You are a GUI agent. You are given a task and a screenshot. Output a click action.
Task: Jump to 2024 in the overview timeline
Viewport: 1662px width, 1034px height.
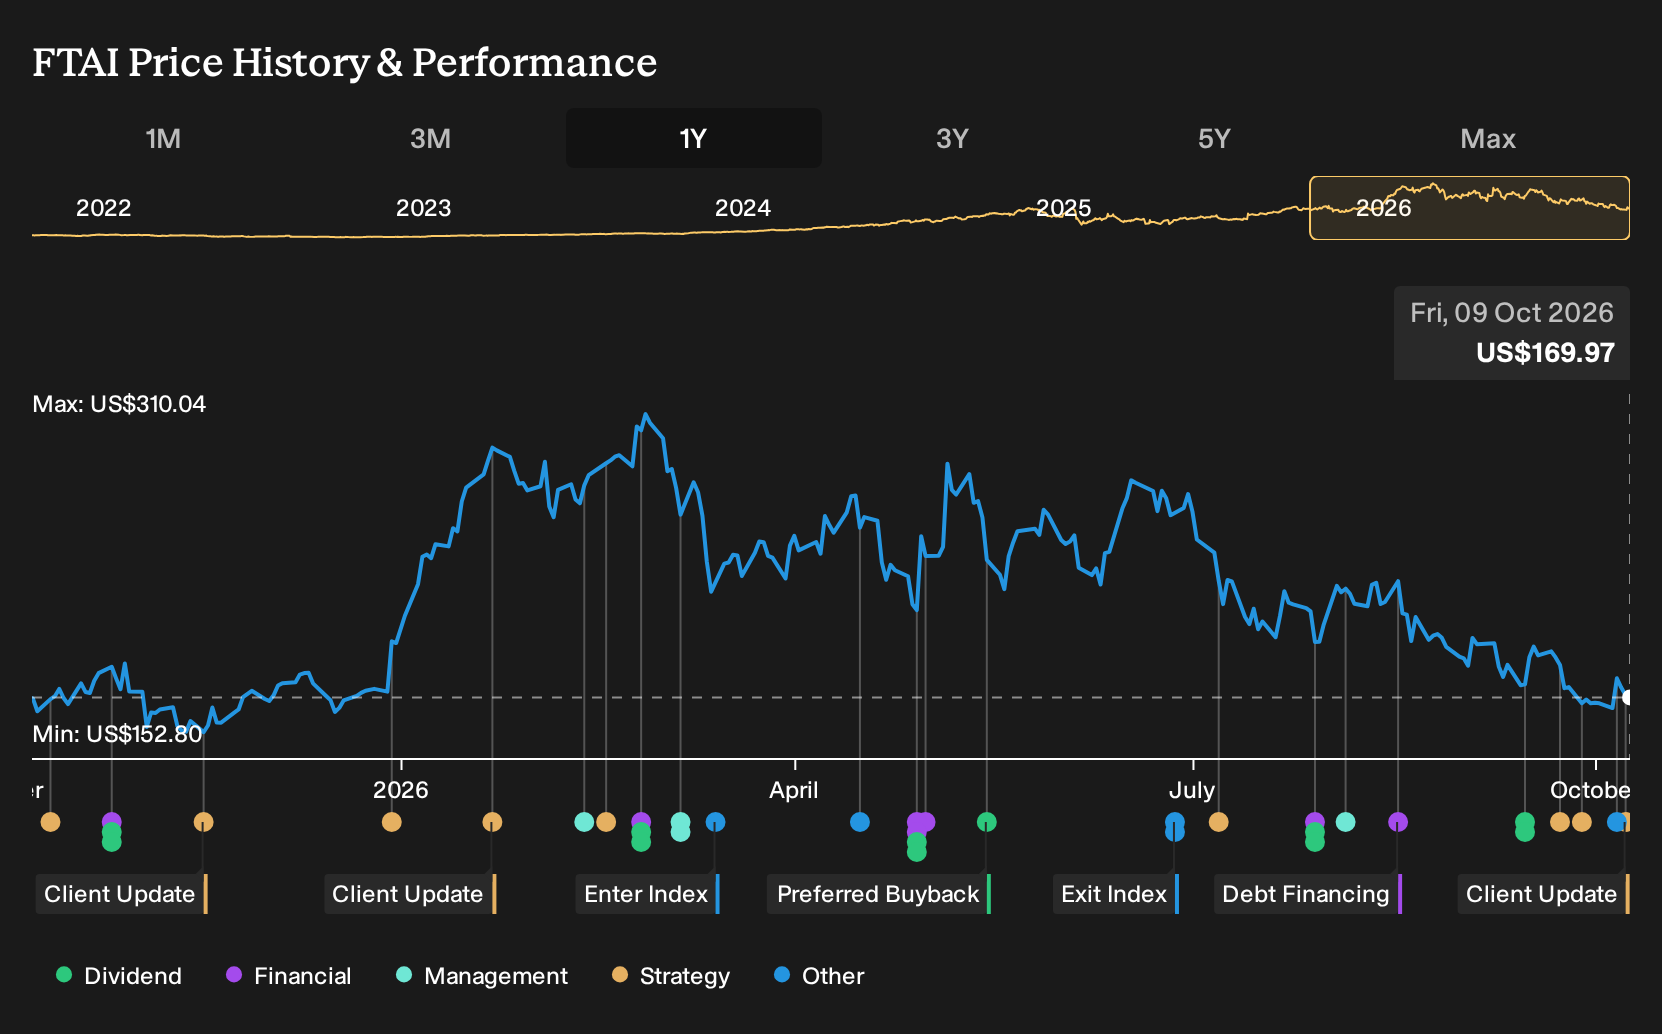(743, 208)
